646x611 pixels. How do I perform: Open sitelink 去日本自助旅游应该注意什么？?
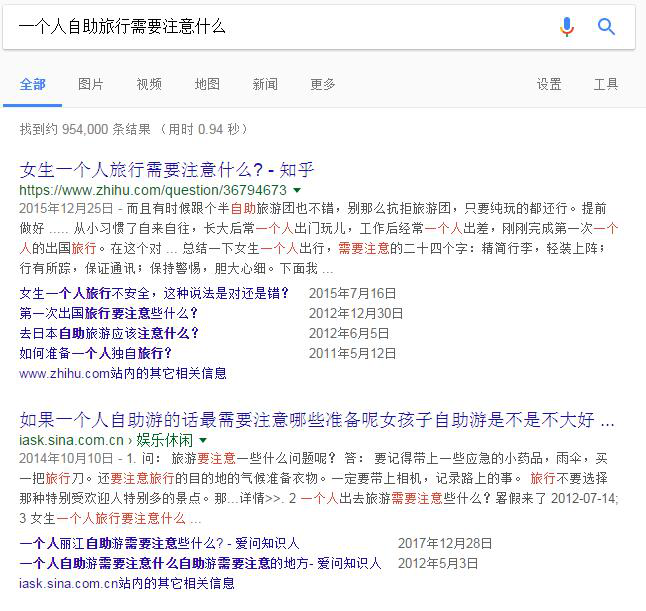pyautogui.click(x=109, y=333)
